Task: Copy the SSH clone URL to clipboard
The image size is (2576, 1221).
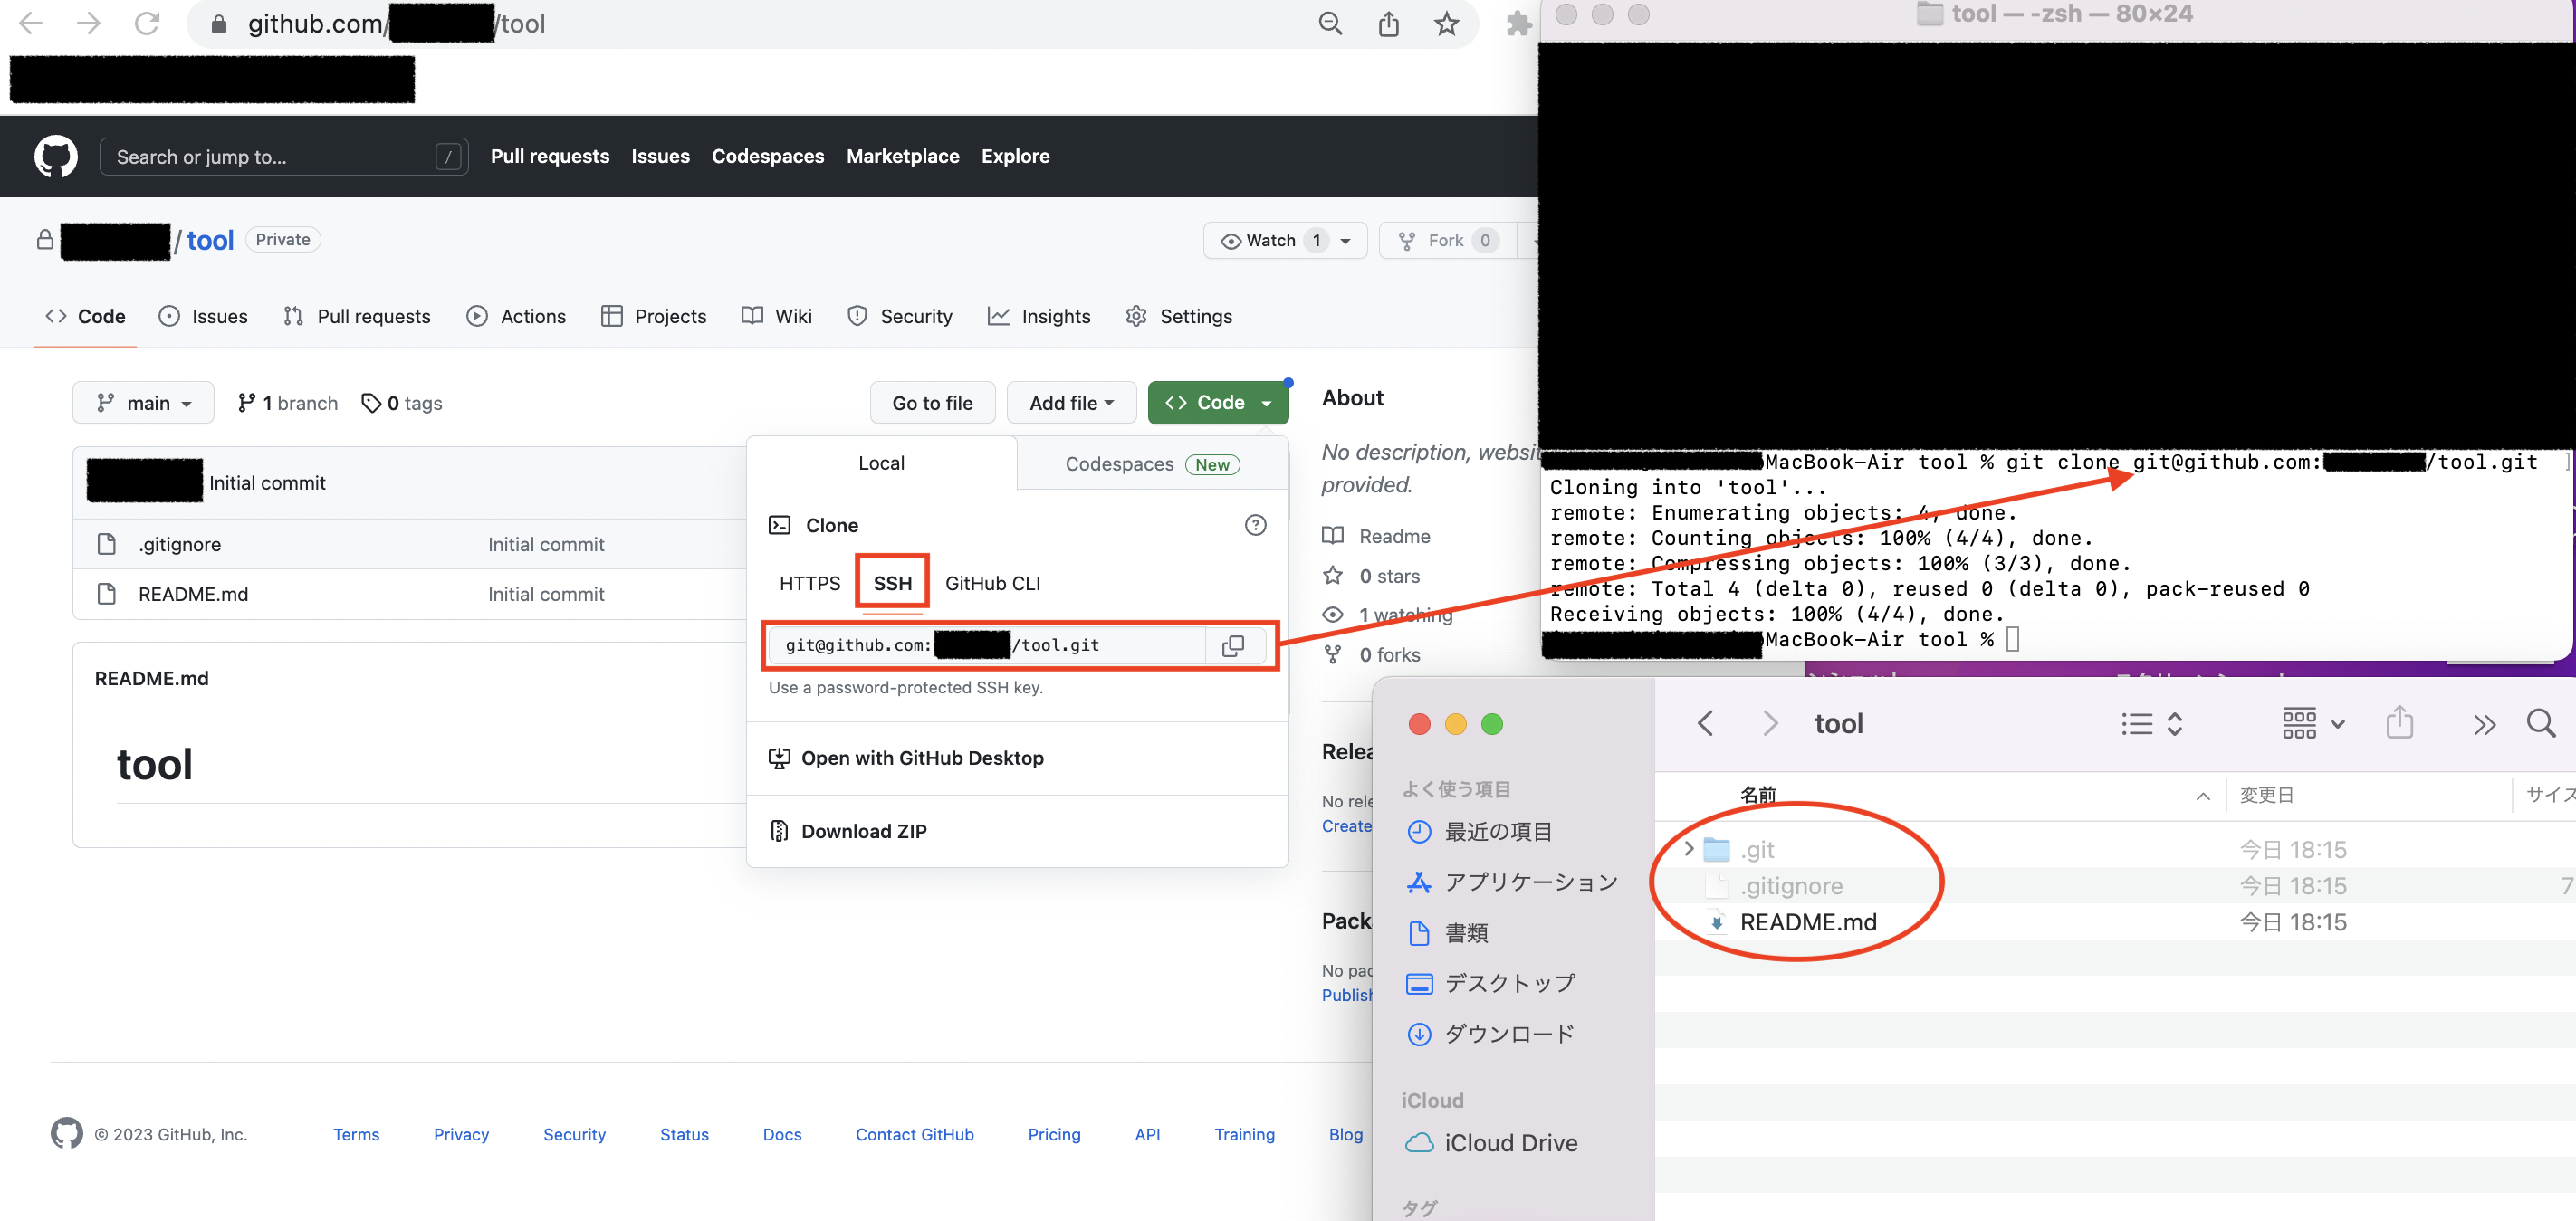Action: [x=1232, y=646]
